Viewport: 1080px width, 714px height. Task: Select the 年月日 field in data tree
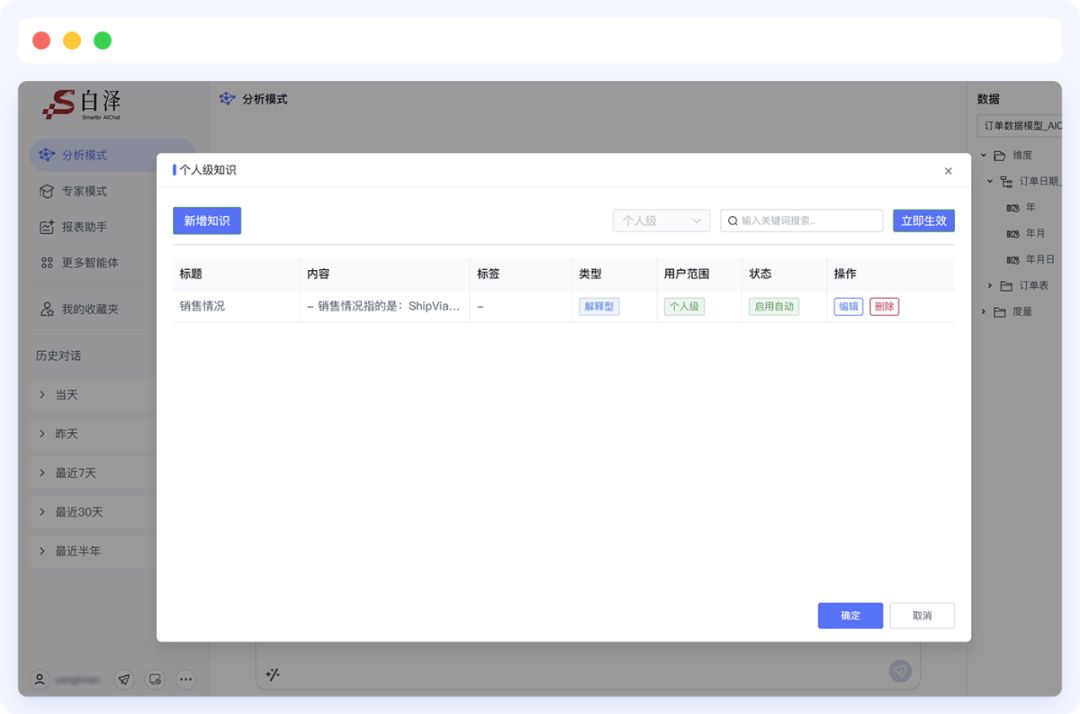(x=1040, y=260)
